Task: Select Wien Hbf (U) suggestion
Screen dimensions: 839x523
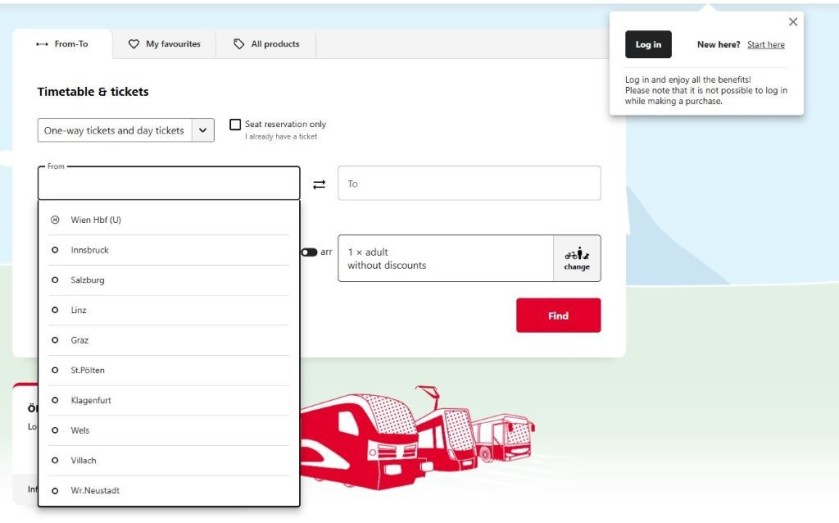Action: [169, 219]
